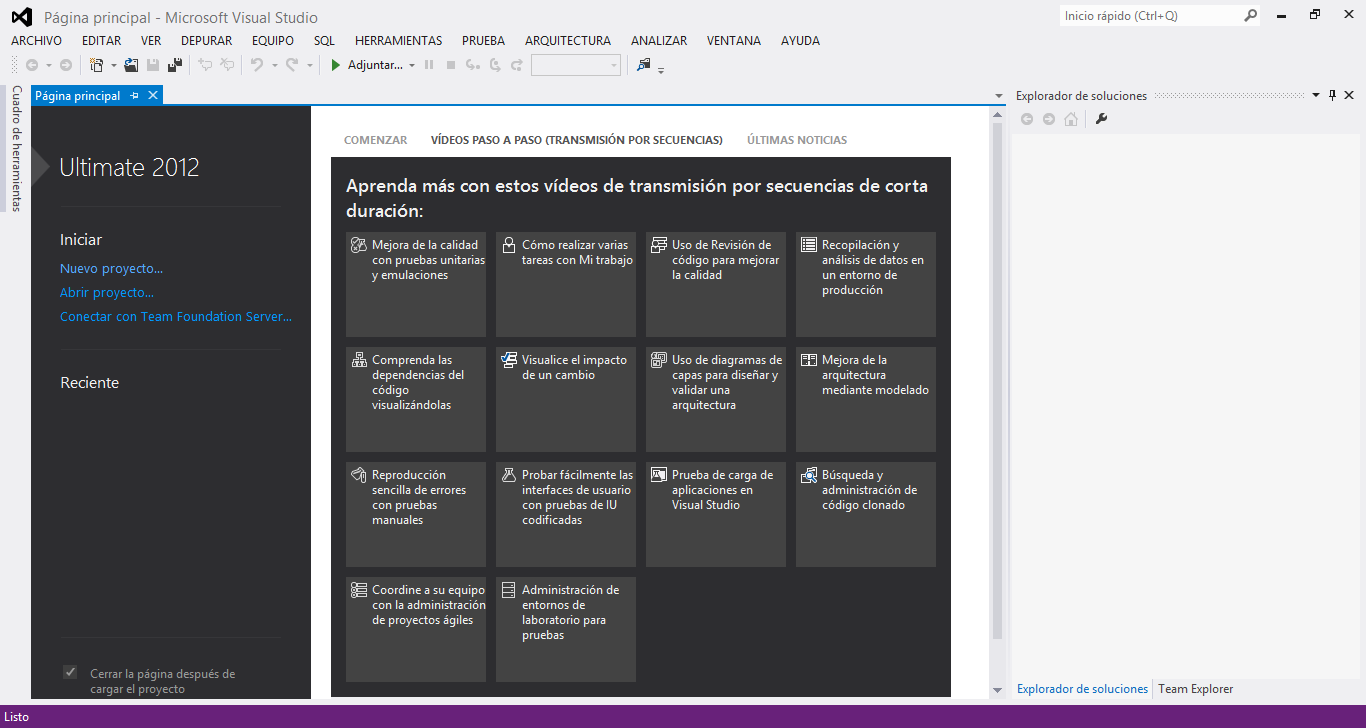Click the start page scrollbar down arrow

click(x=997, y=691)
